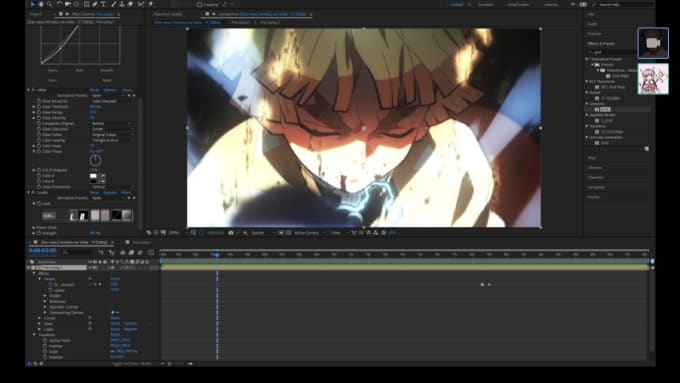Click the Curves Smooth button
The image size is (680, 383).
tap(107, 70)
